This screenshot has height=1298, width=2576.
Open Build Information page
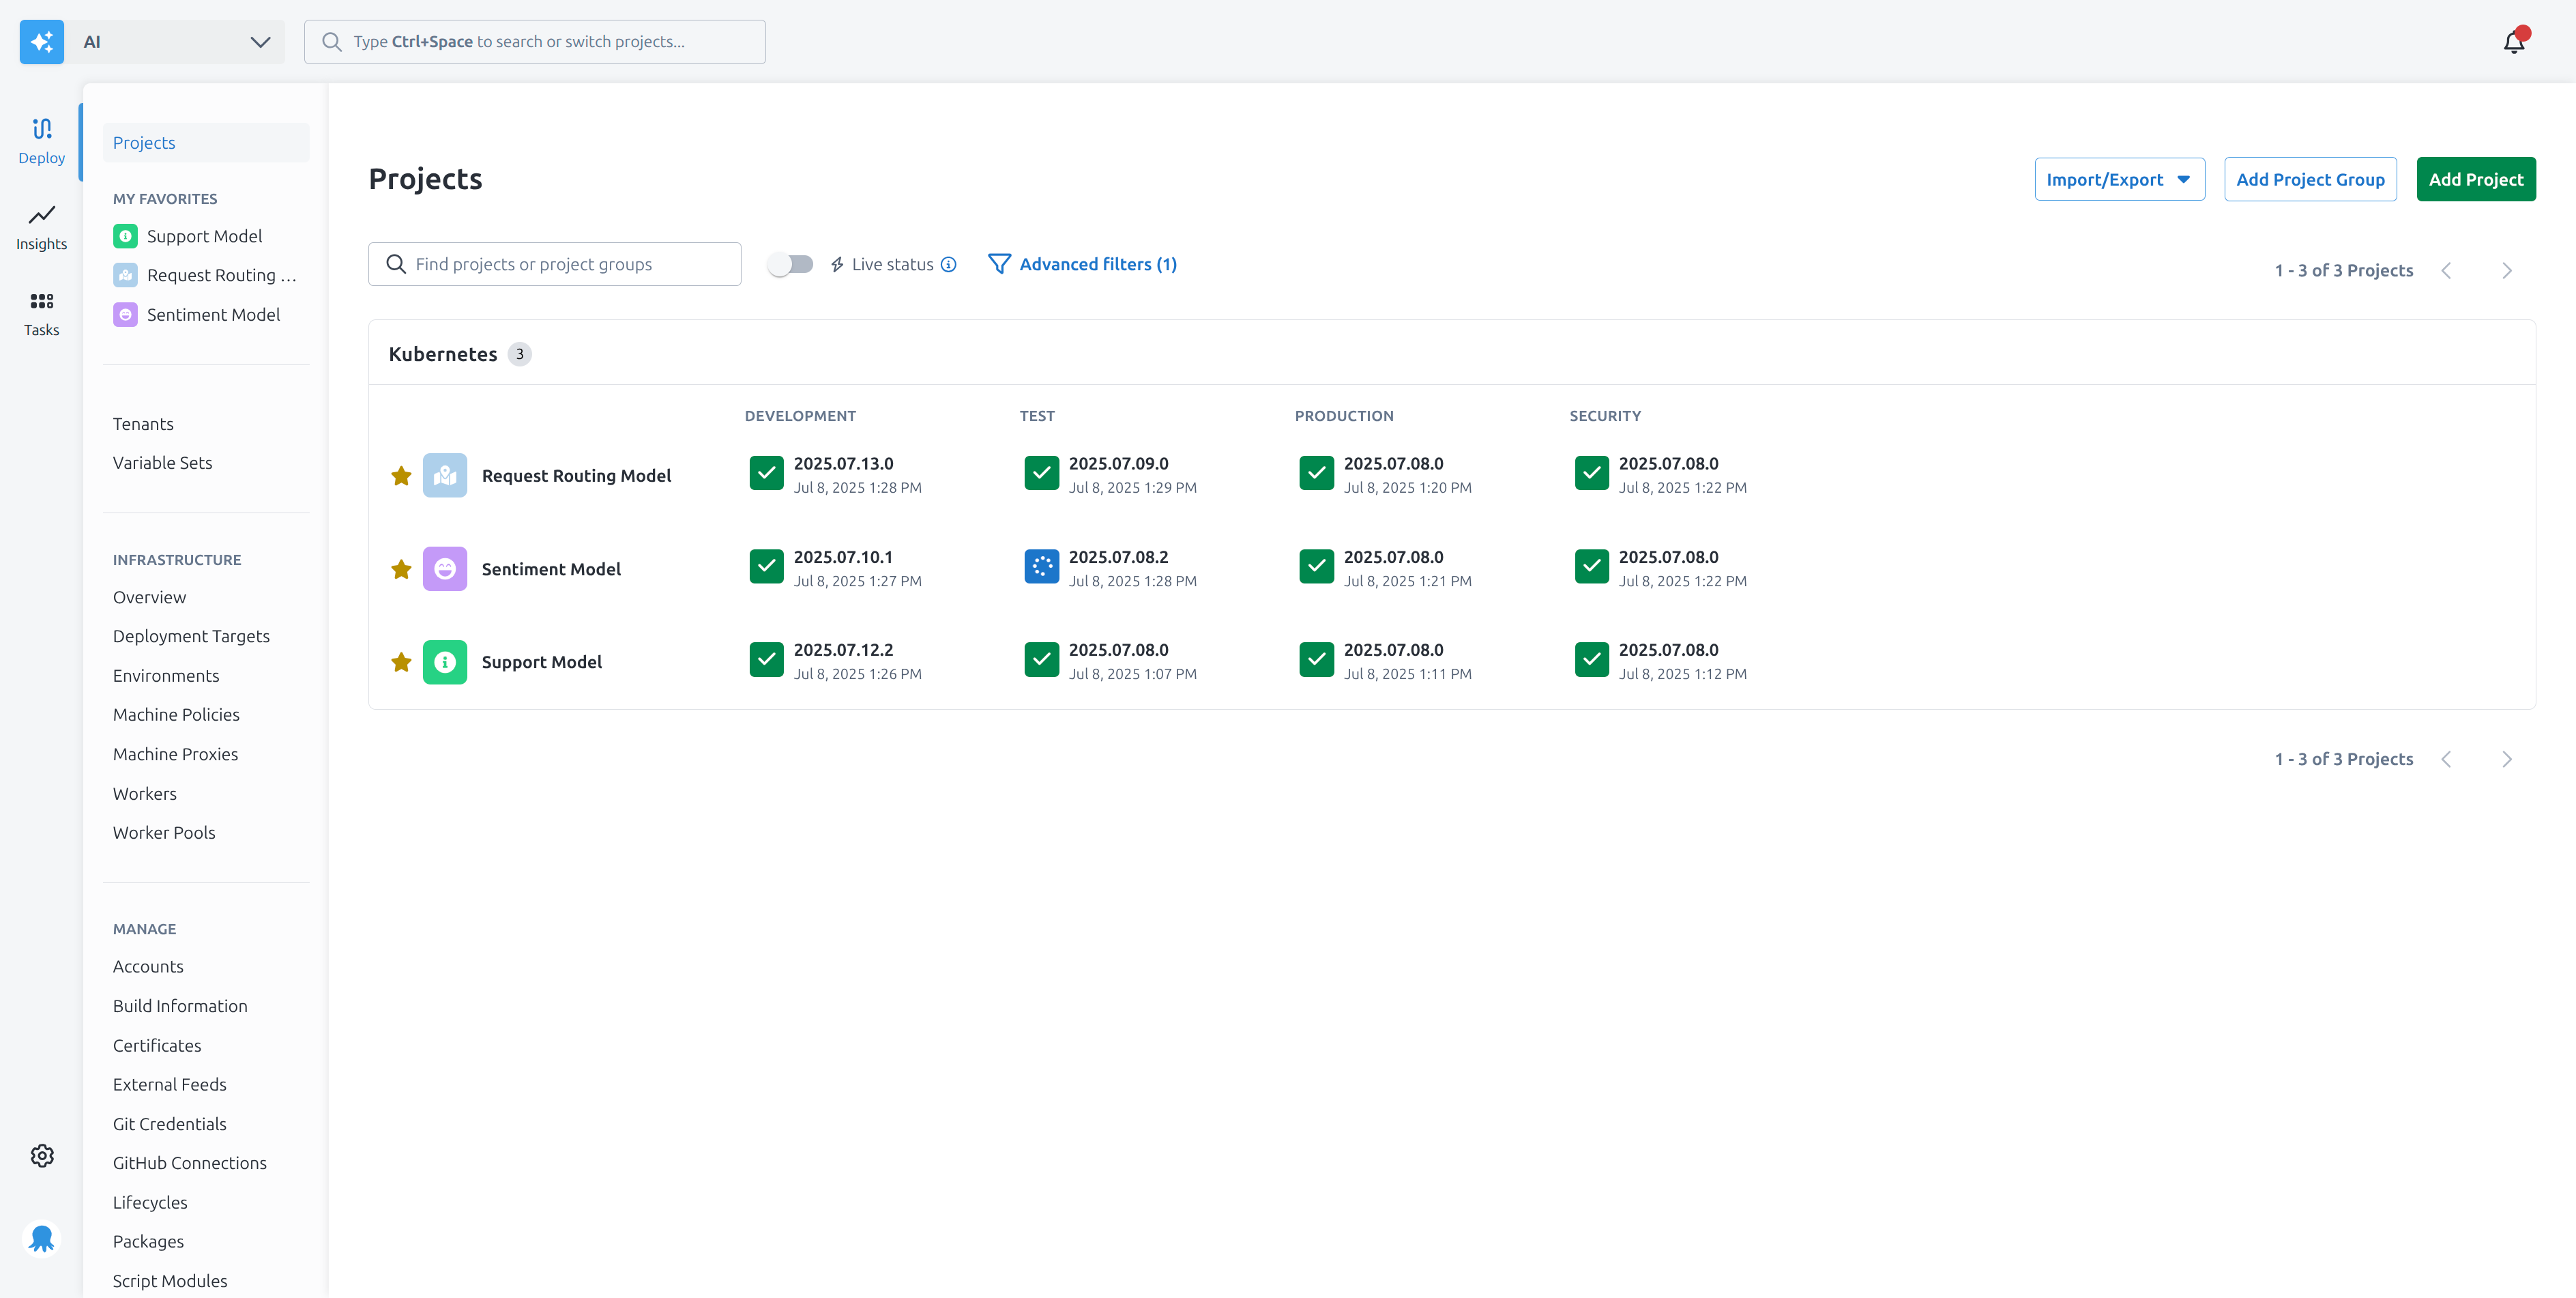[x=180, y=1006]
